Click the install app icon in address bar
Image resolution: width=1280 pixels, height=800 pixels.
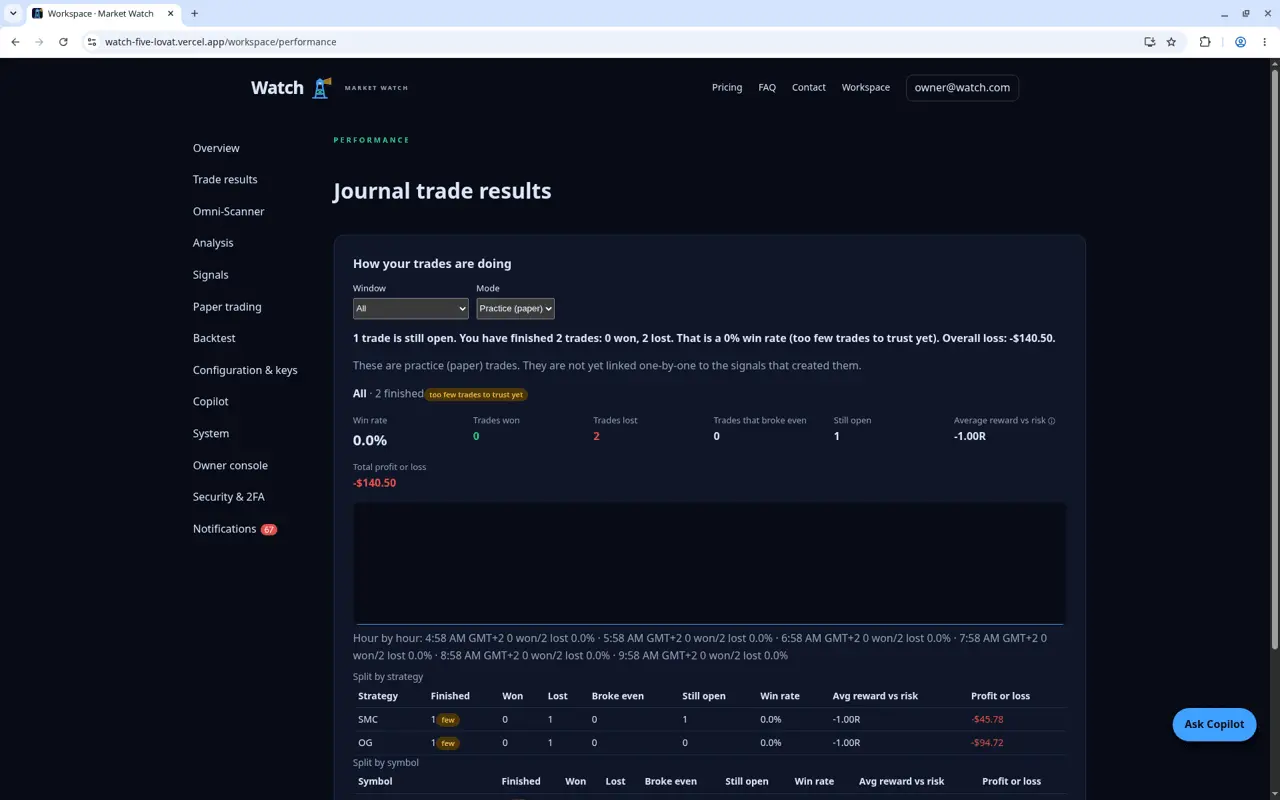[x=1149, y=42]
